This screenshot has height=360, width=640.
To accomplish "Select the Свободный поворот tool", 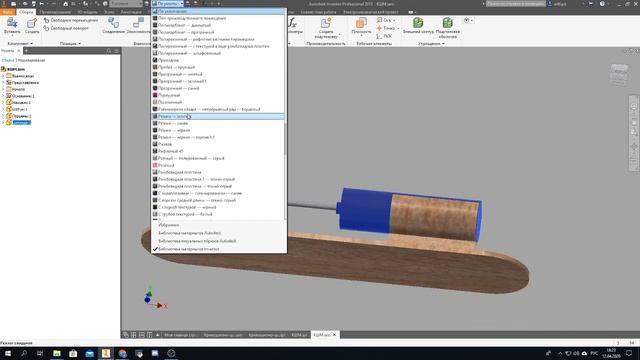I will pos(66,28).
